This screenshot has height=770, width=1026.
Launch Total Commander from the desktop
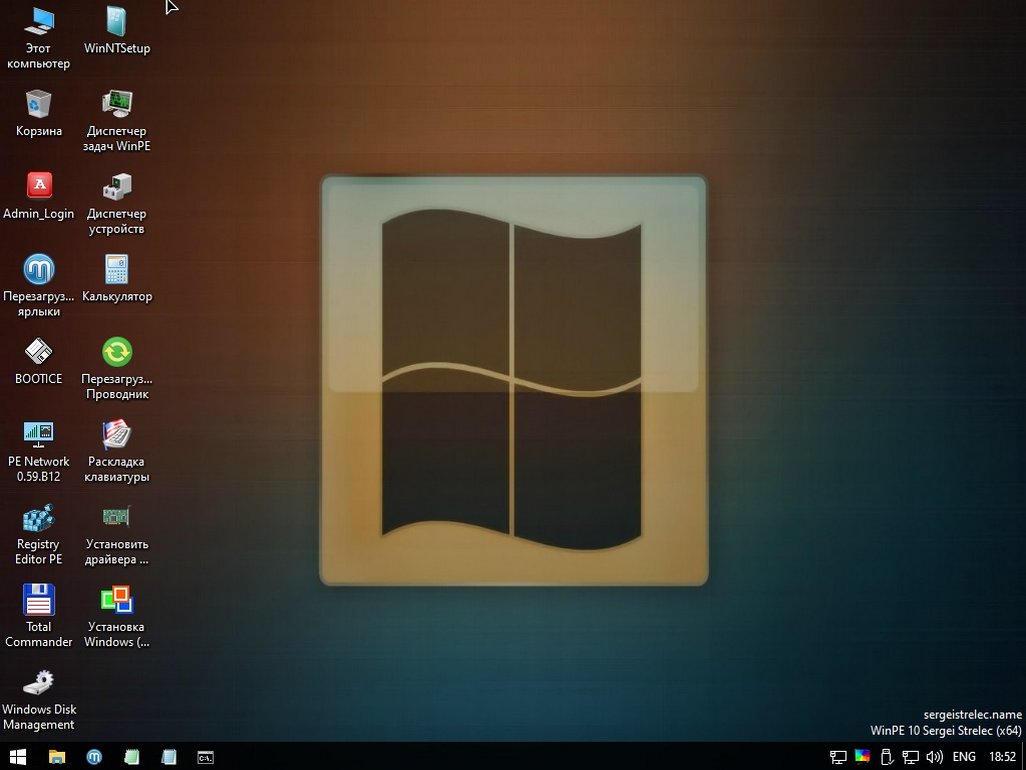(39, 601)
